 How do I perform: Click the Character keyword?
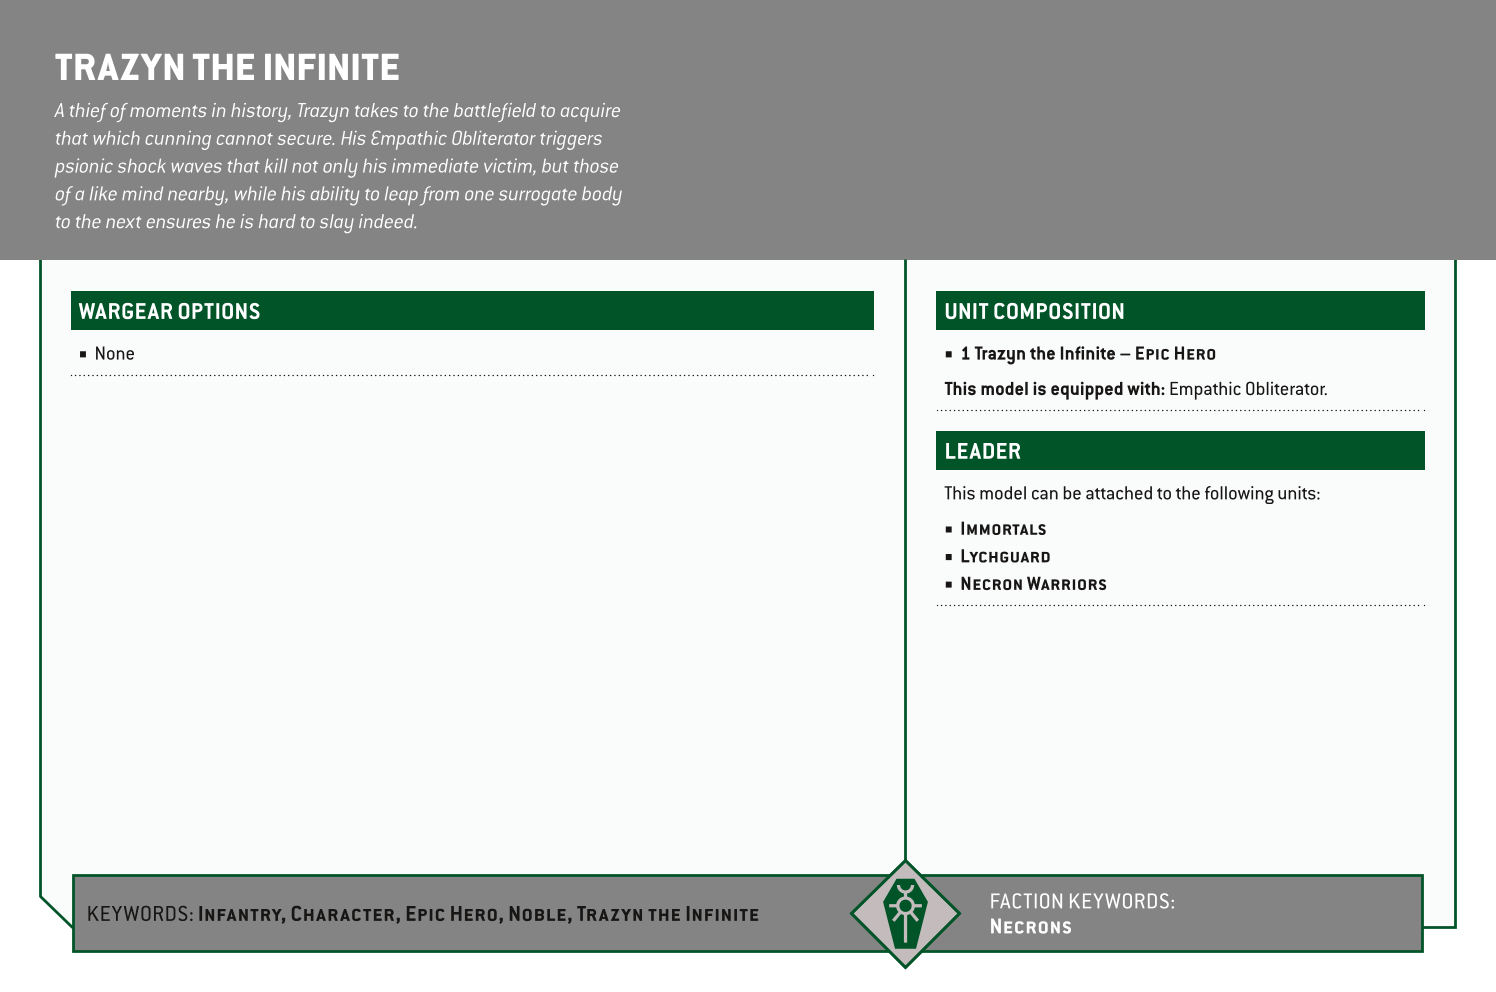(343, 914)
